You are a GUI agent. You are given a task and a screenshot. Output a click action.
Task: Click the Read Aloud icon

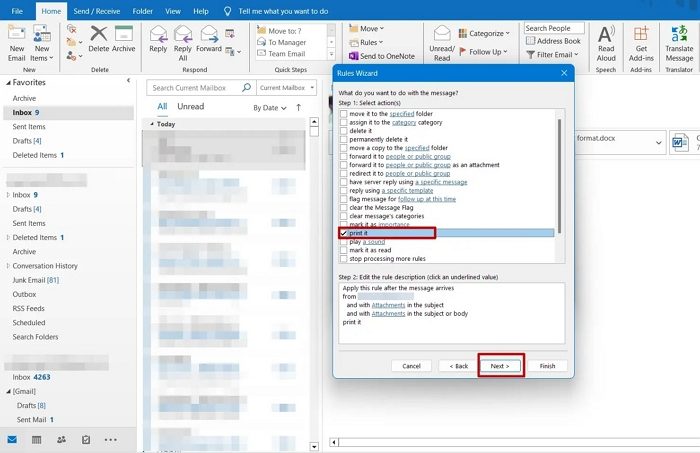[606, 34]
